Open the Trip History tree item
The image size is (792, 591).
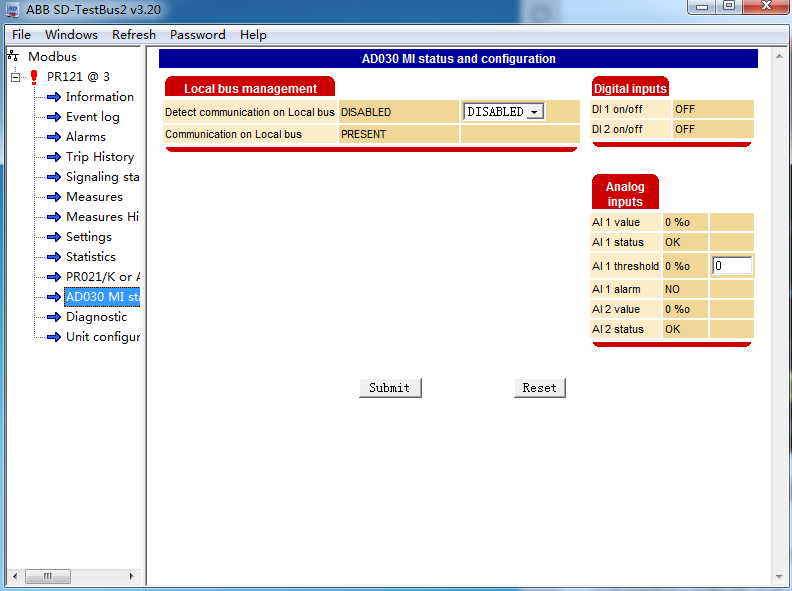click(x=100, y=157)
